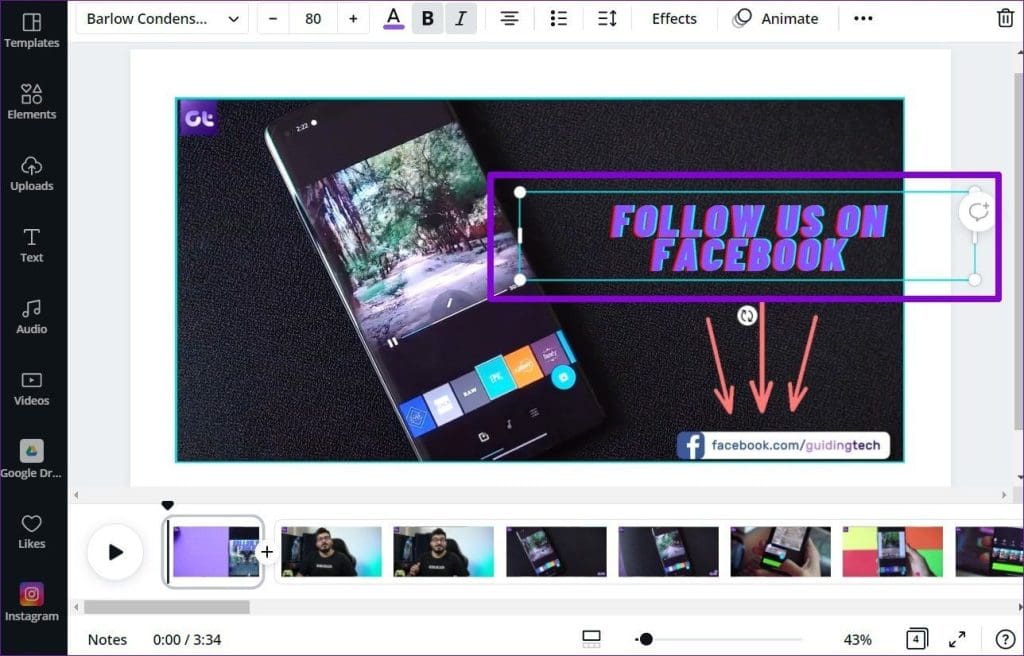Open the list formatting options
This screenshot has height=656, width=1024.
click(x=558, y=18)
